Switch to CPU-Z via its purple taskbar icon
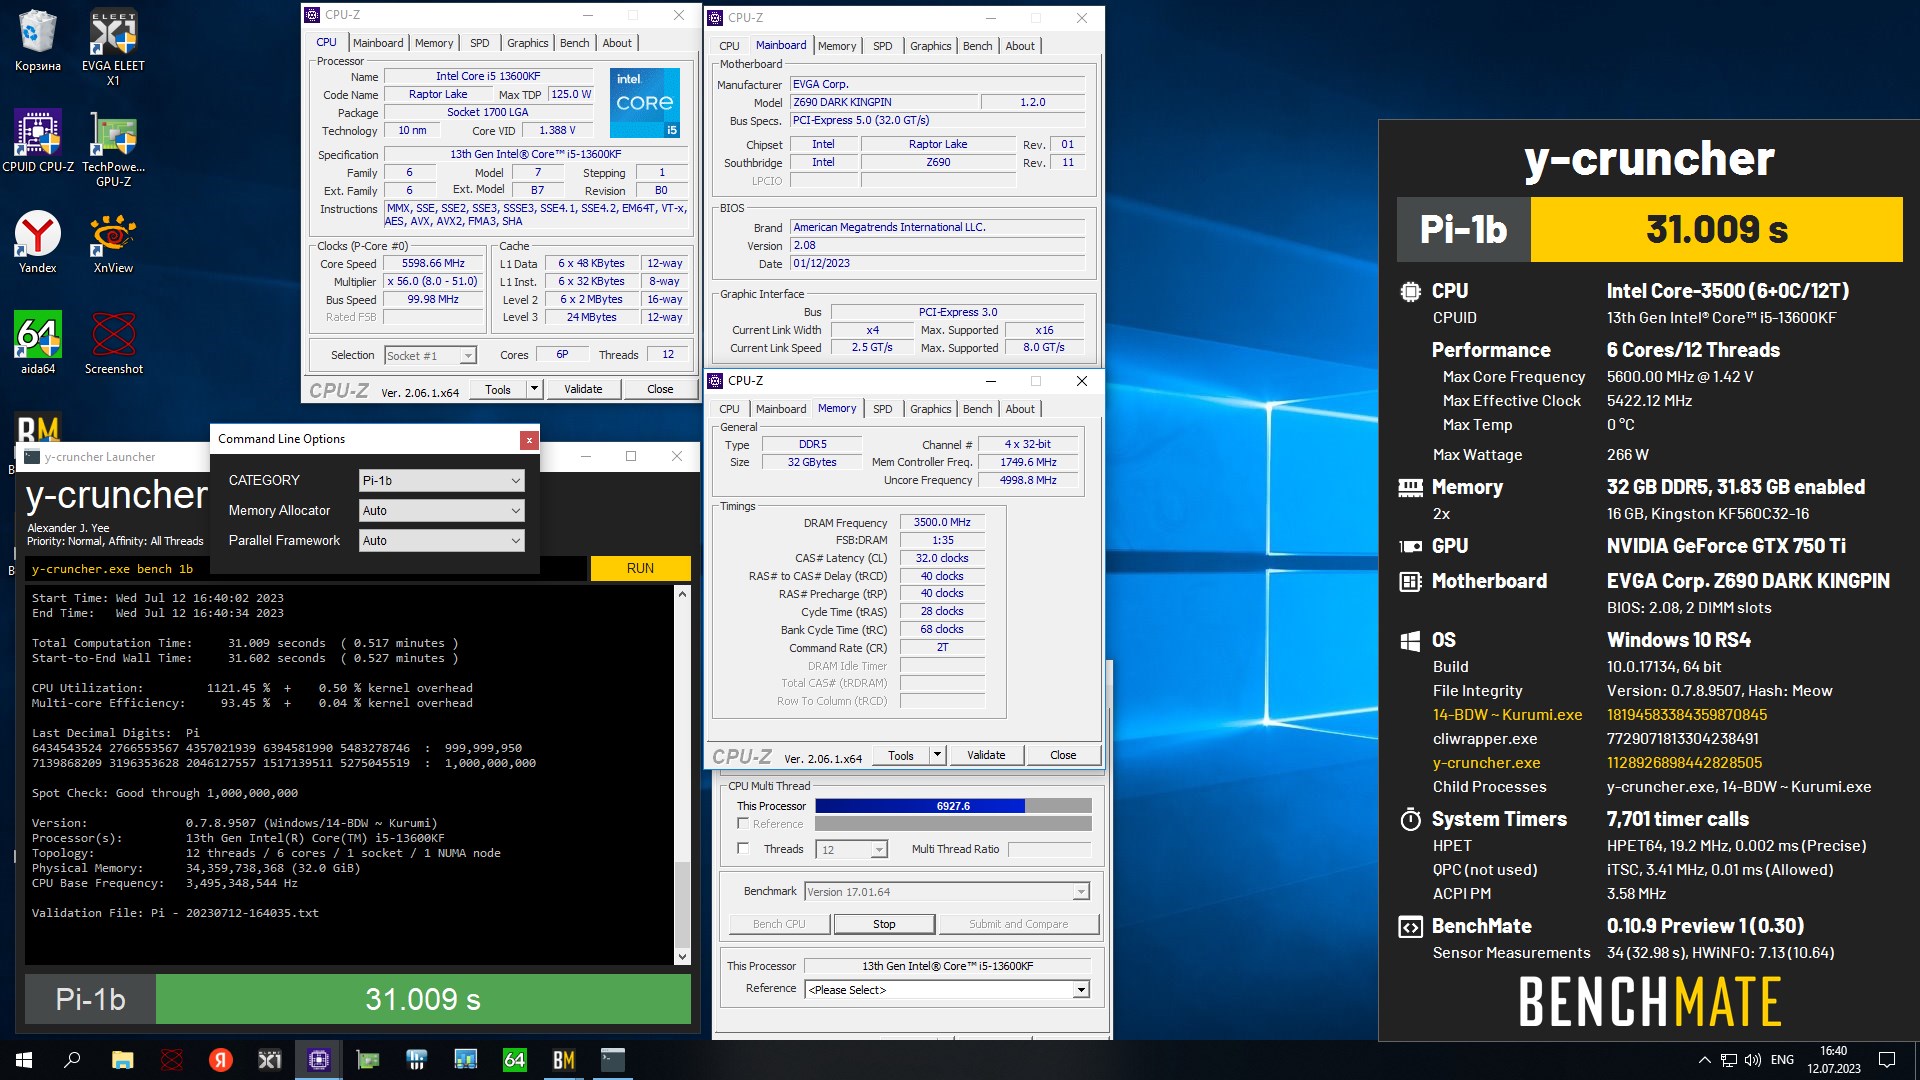 (x=319, y=1060)
